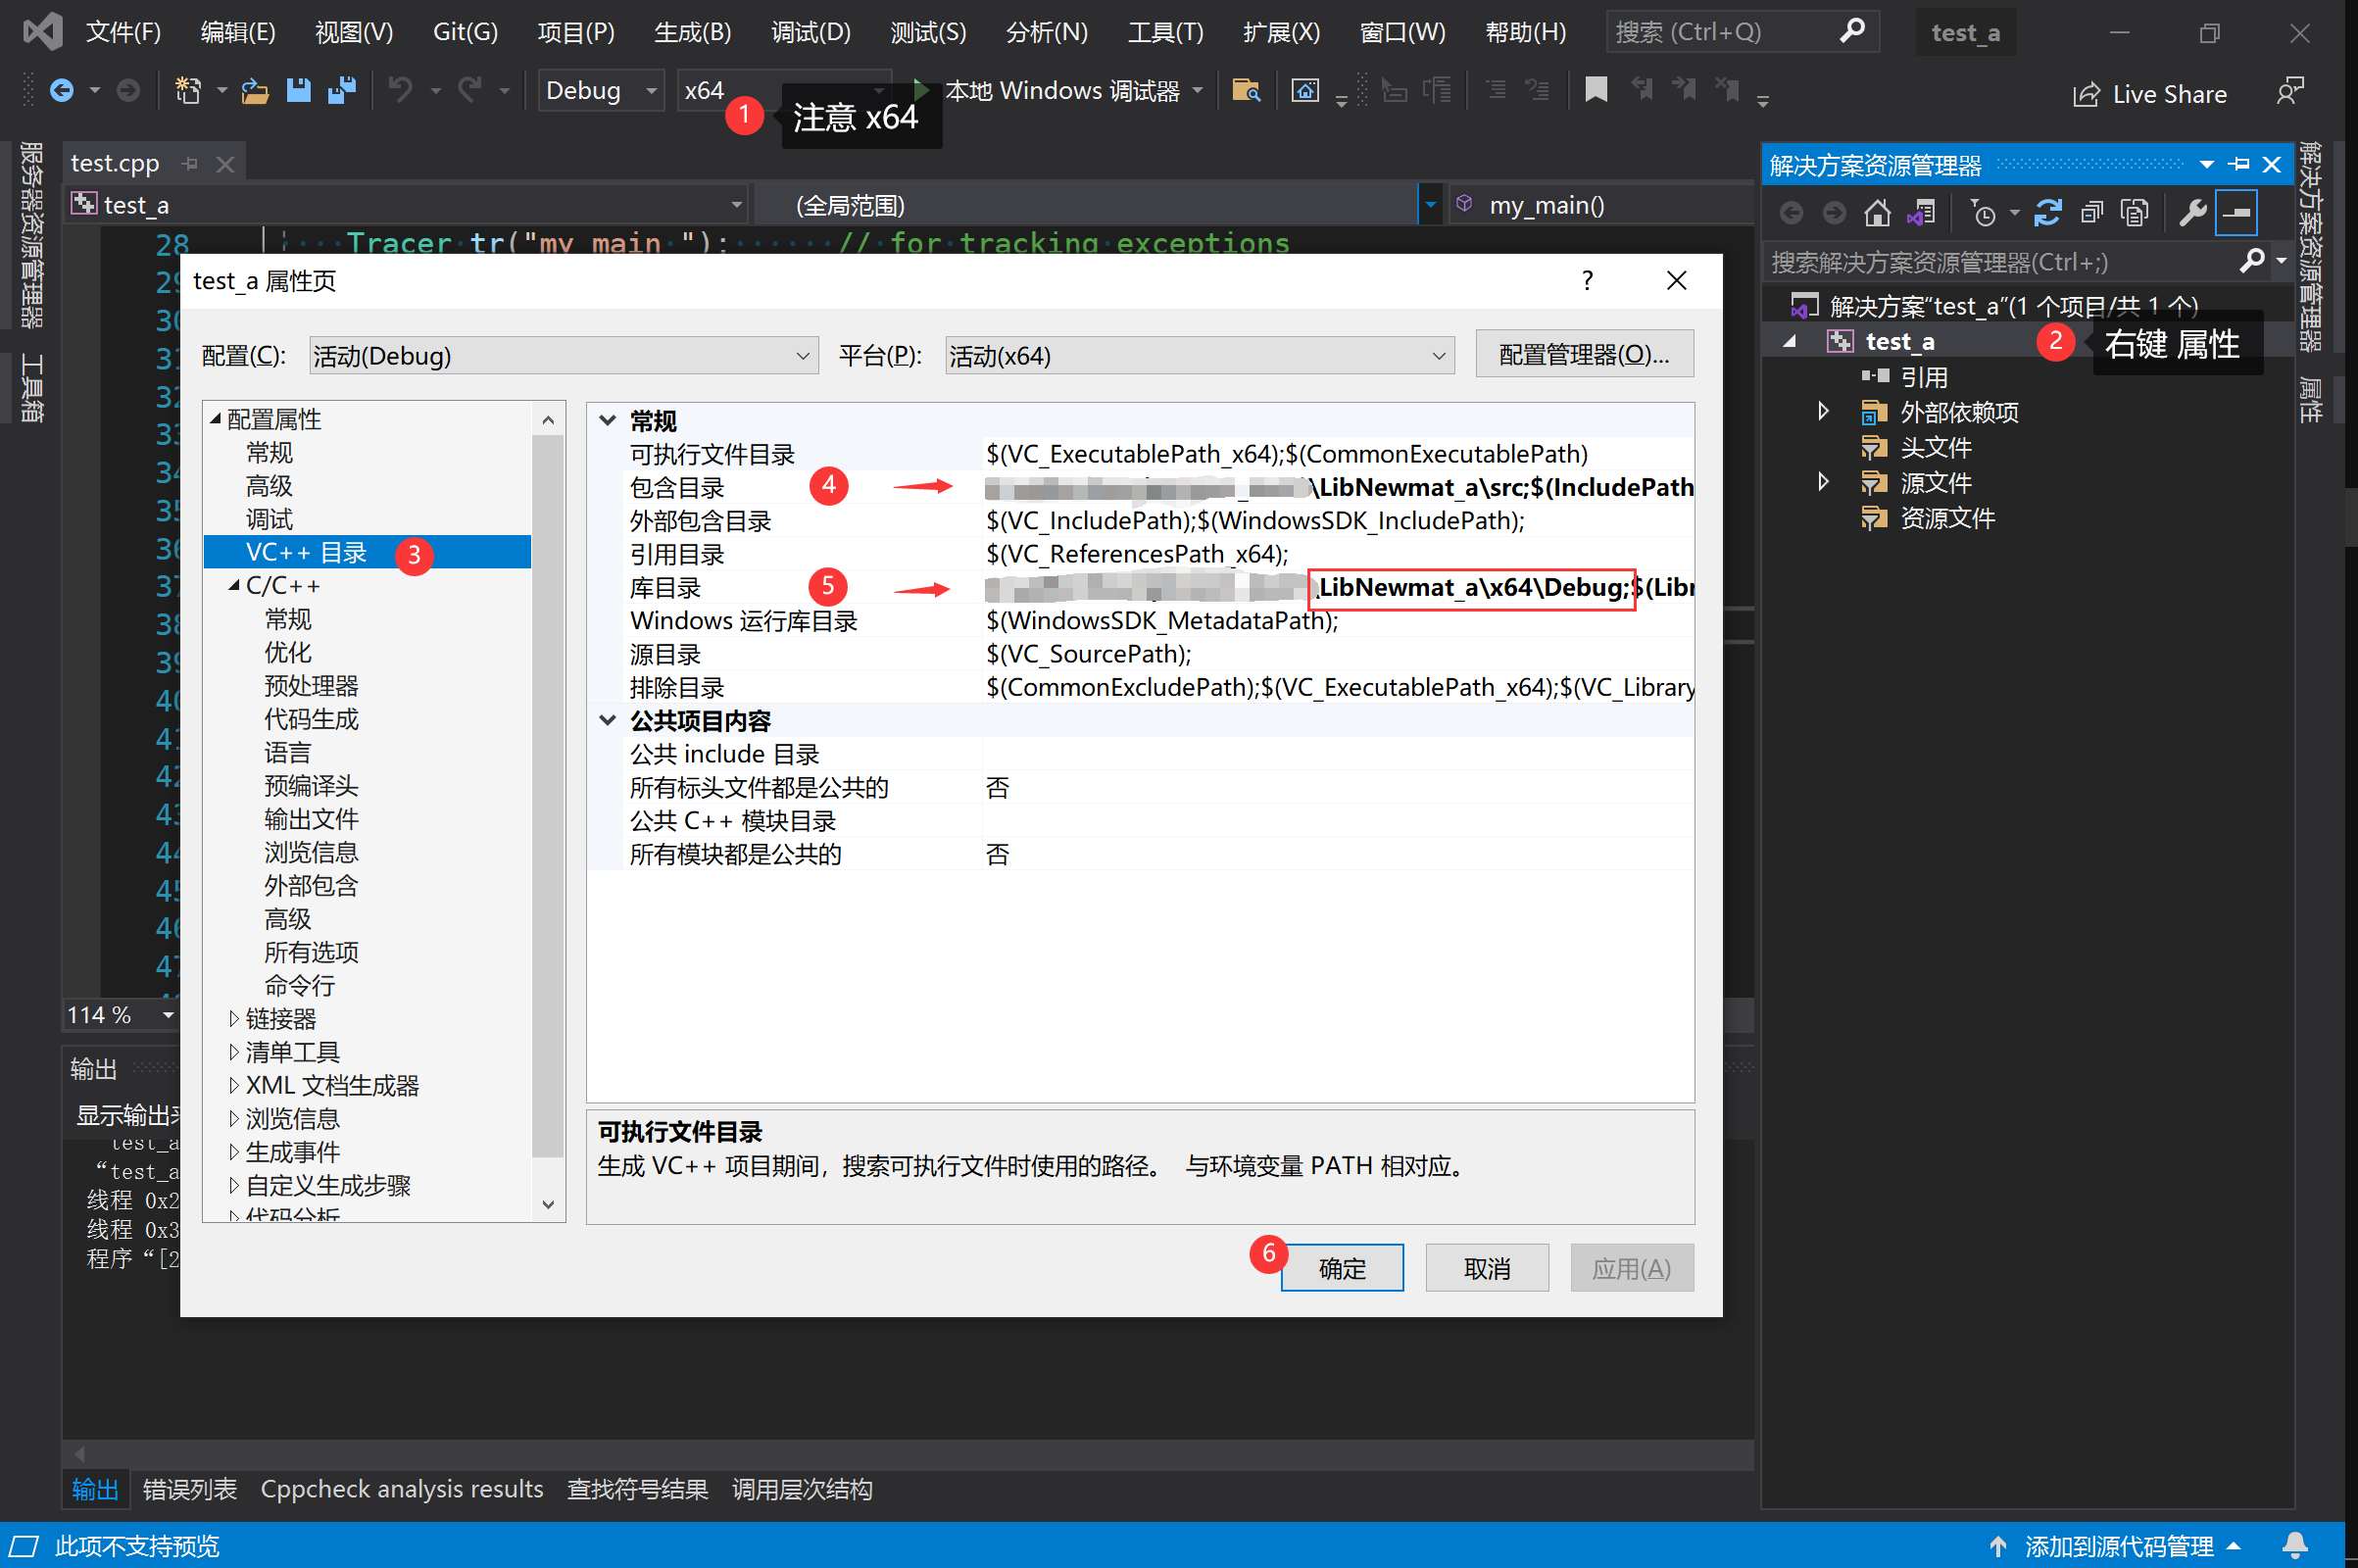Open the 调试(D) menu
The width and height of the screenshot is (2358, 1568).
pyautogui.click(x=811, y=32)
